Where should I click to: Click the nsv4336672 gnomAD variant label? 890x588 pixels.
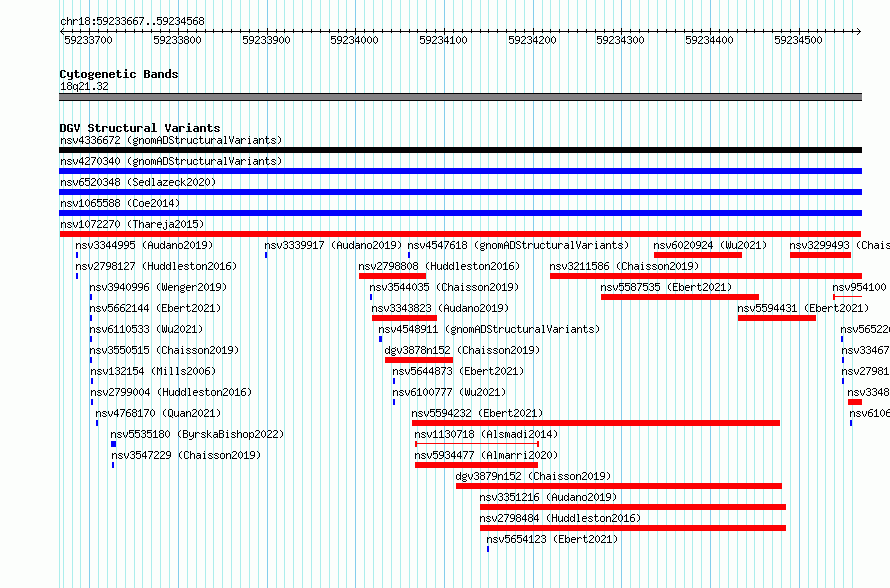tap(171, 140)
